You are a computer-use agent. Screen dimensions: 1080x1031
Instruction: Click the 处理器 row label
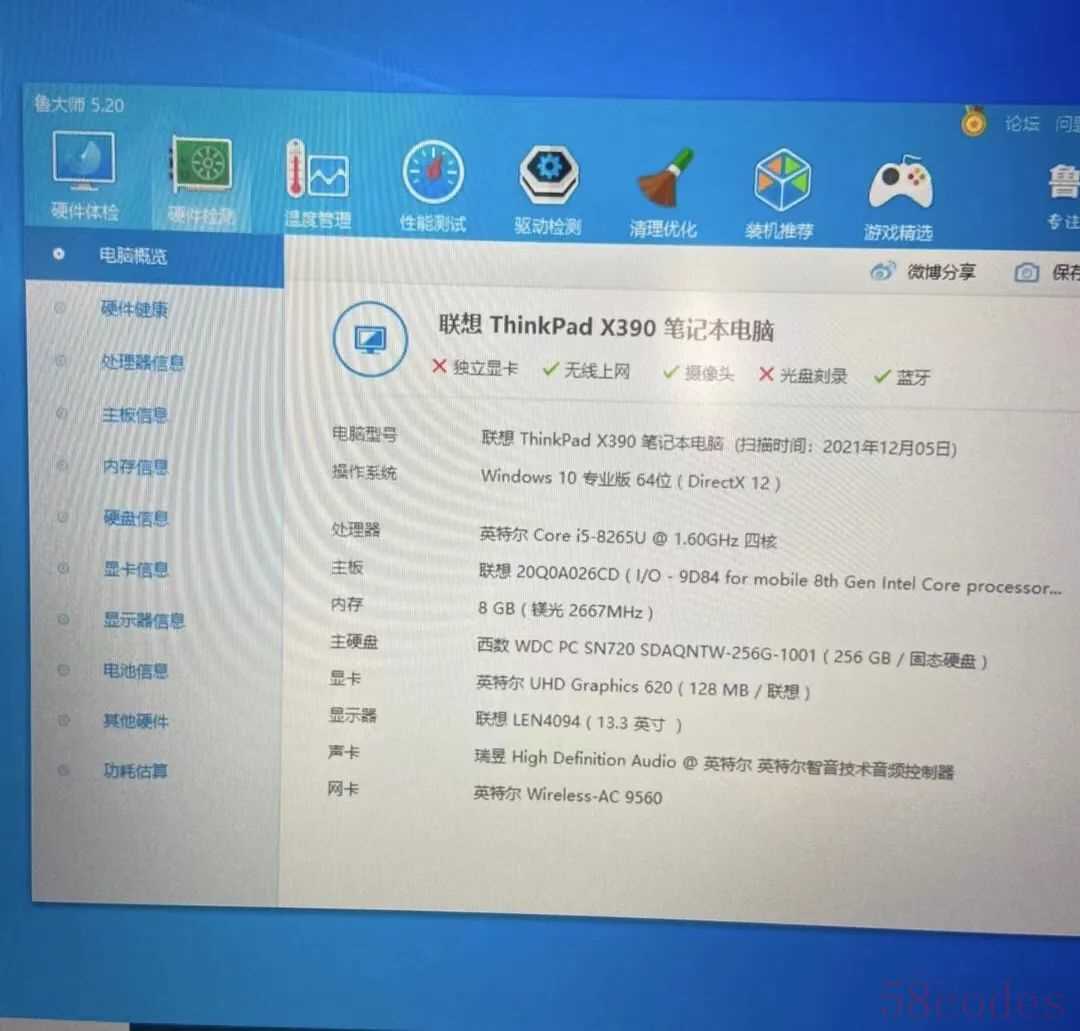pos(355,530)
